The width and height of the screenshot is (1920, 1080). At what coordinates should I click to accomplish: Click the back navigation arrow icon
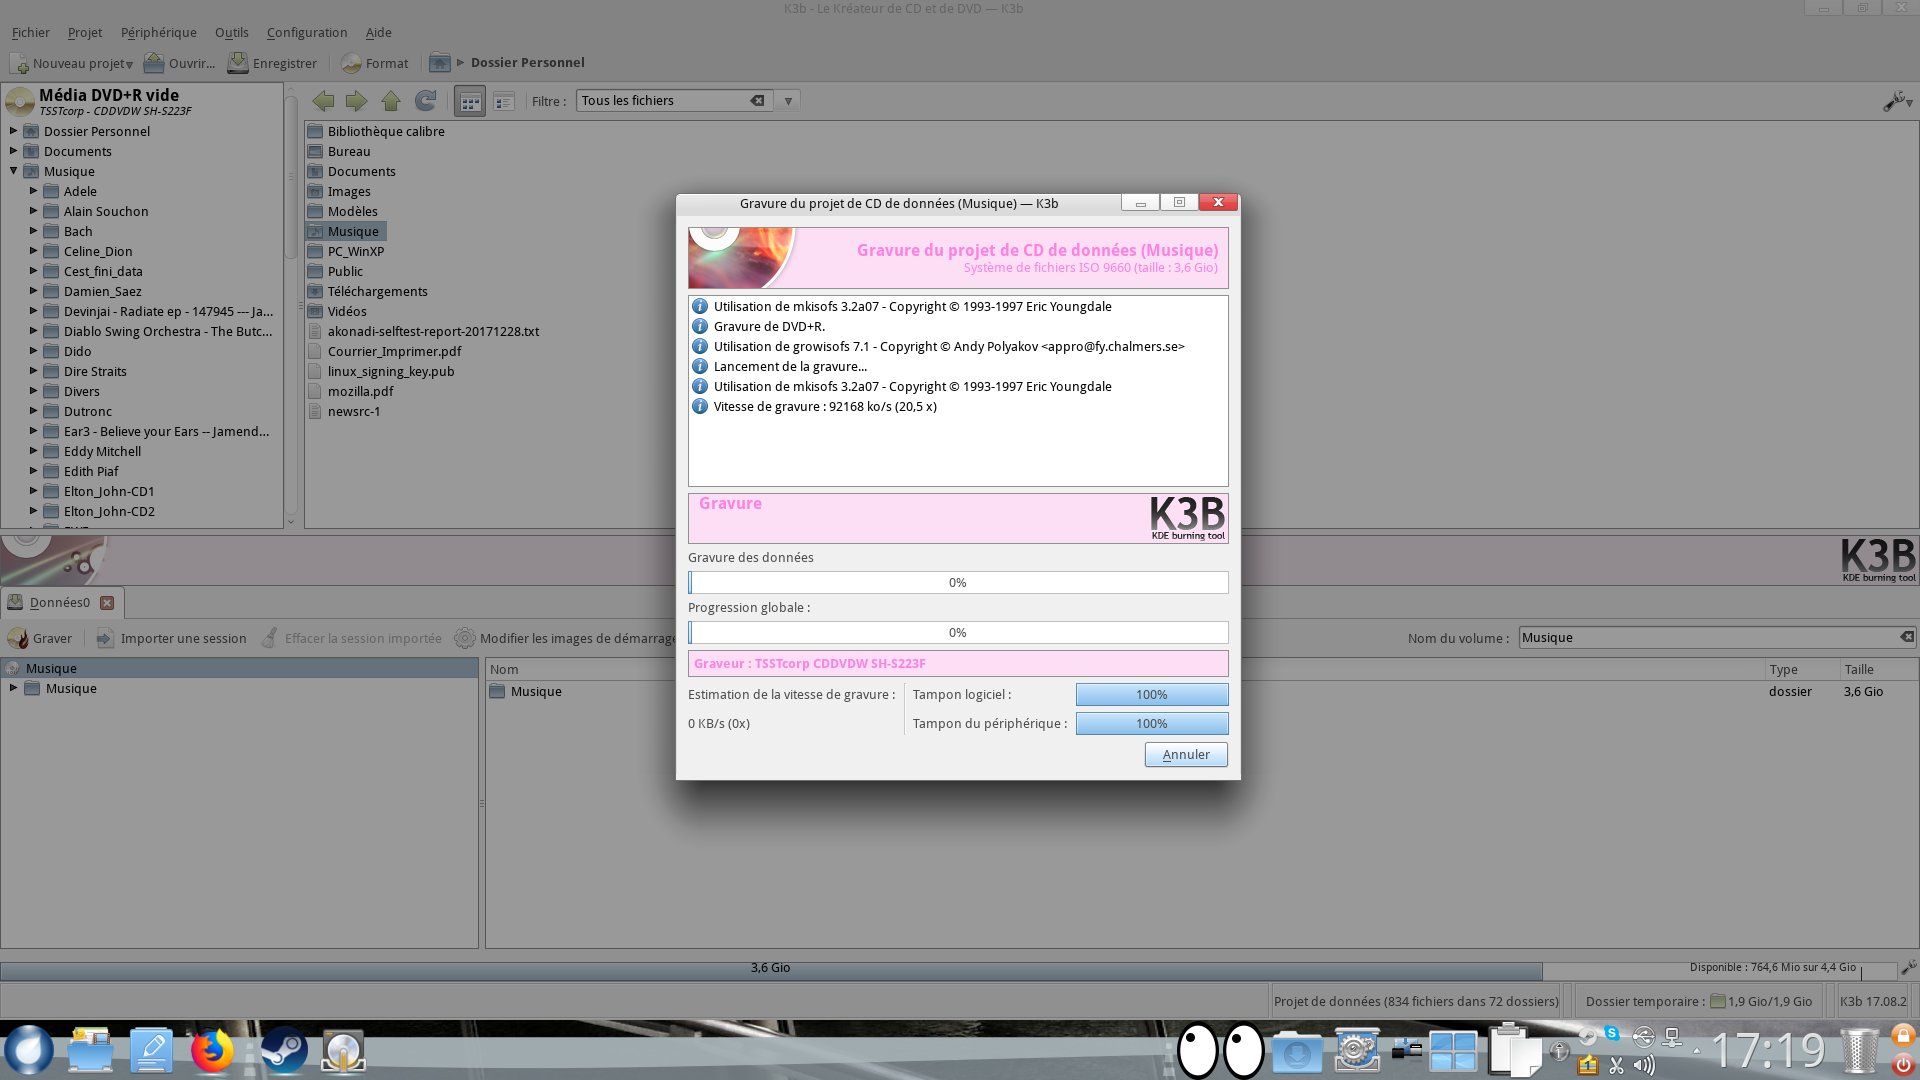(x=323, y=101)
